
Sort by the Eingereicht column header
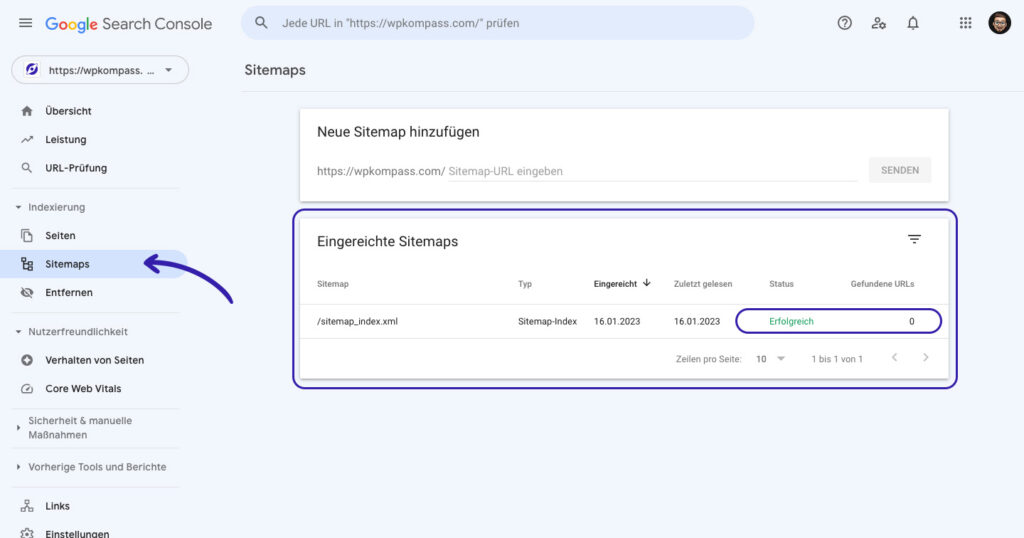pyautogui.click(x=615, y=284)
